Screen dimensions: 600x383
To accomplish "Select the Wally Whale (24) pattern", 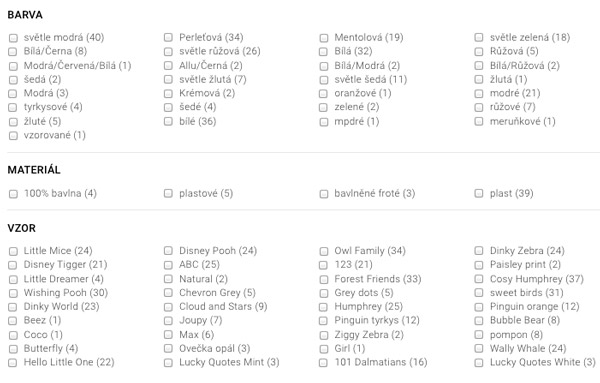I will tap(479, 349).
